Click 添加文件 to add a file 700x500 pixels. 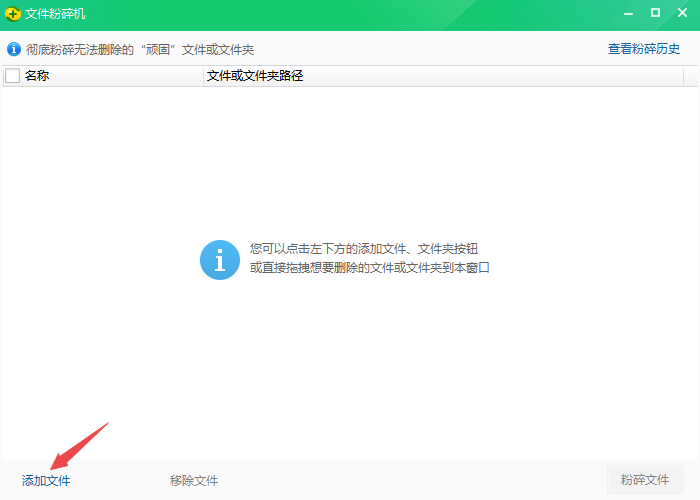point(46,481)
